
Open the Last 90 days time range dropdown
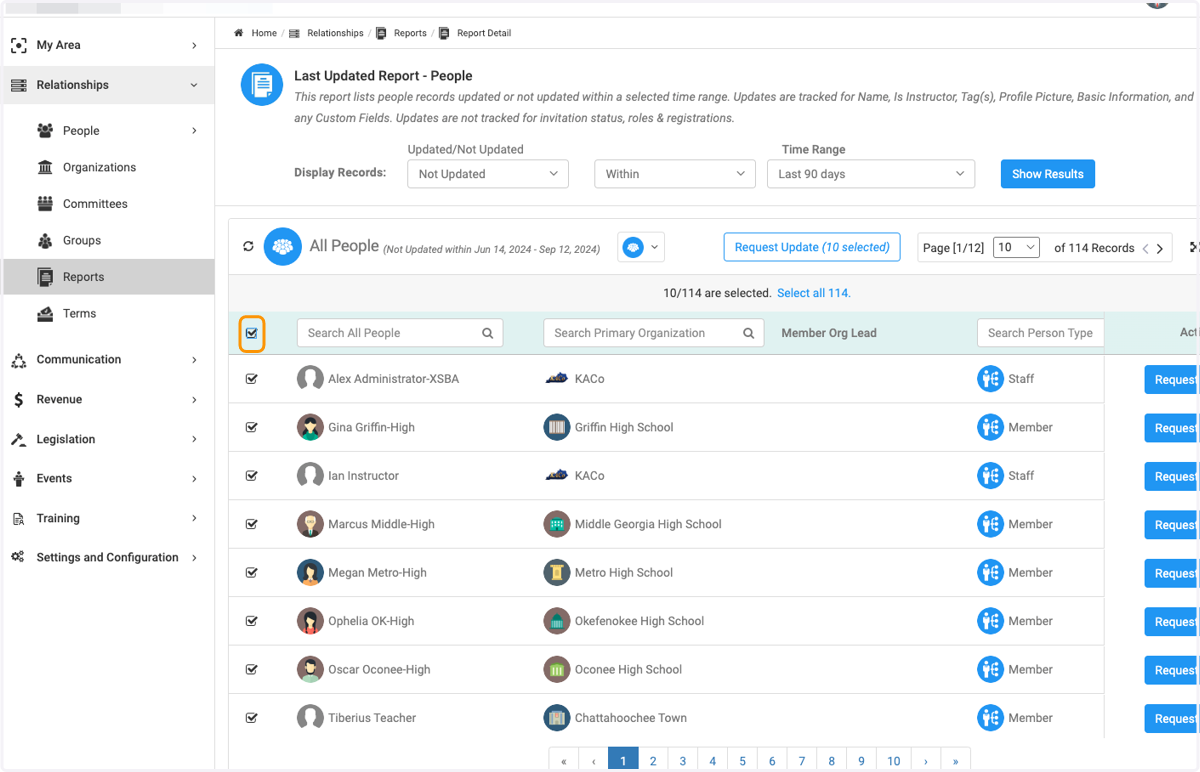click(871, 174)
